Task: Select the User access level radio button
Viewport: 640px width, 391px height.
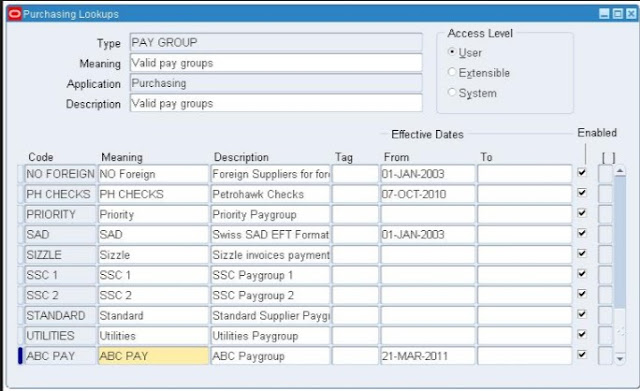Action: point(451,52)
